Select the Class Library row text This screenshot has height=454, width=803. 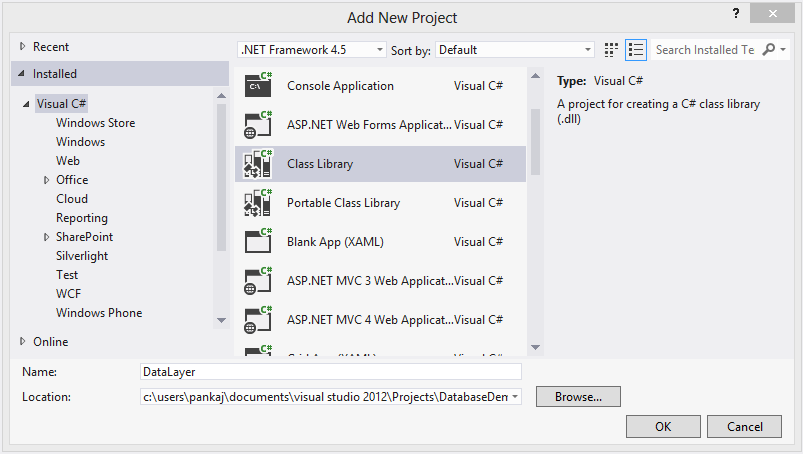(x=320, y=164)
